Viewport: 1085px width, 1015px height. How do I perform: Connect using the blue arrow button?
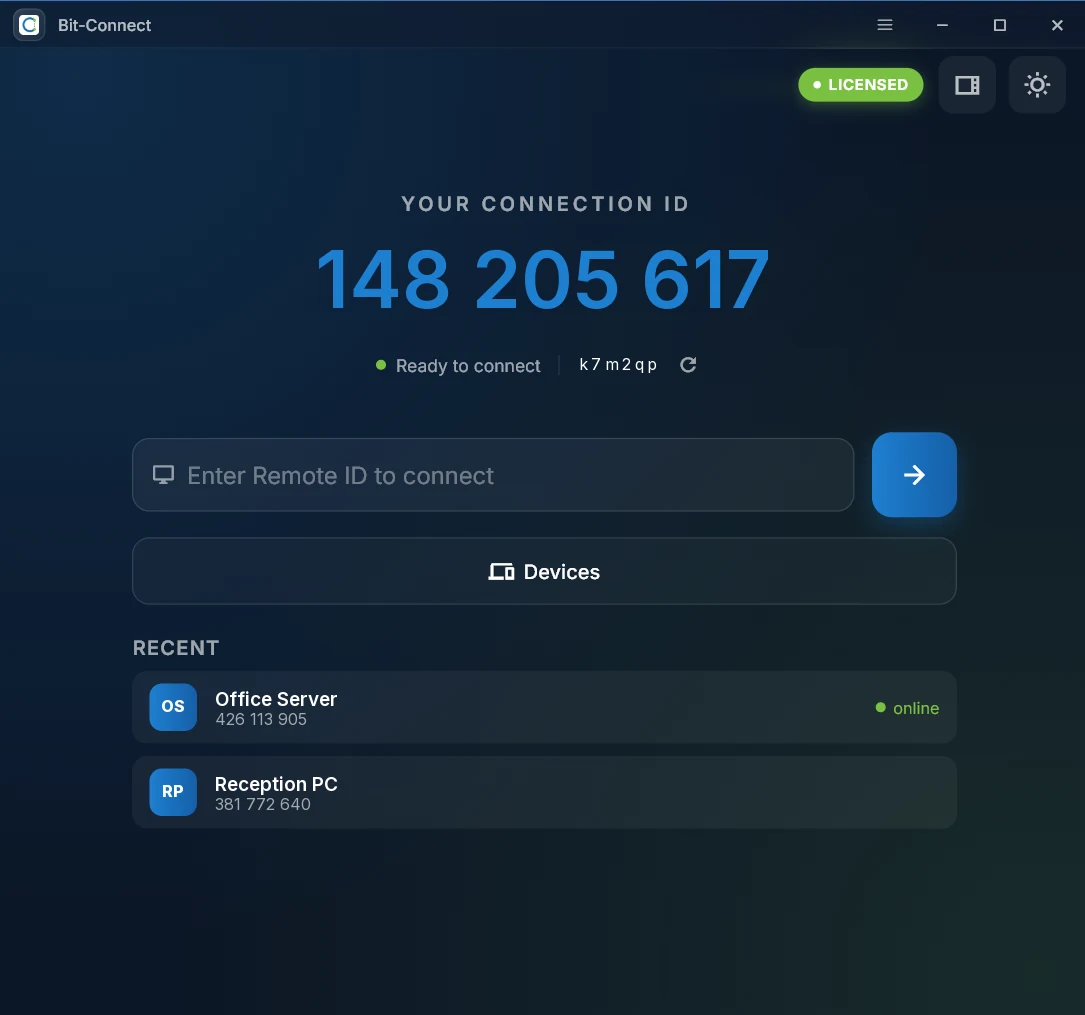coord(914,475)
